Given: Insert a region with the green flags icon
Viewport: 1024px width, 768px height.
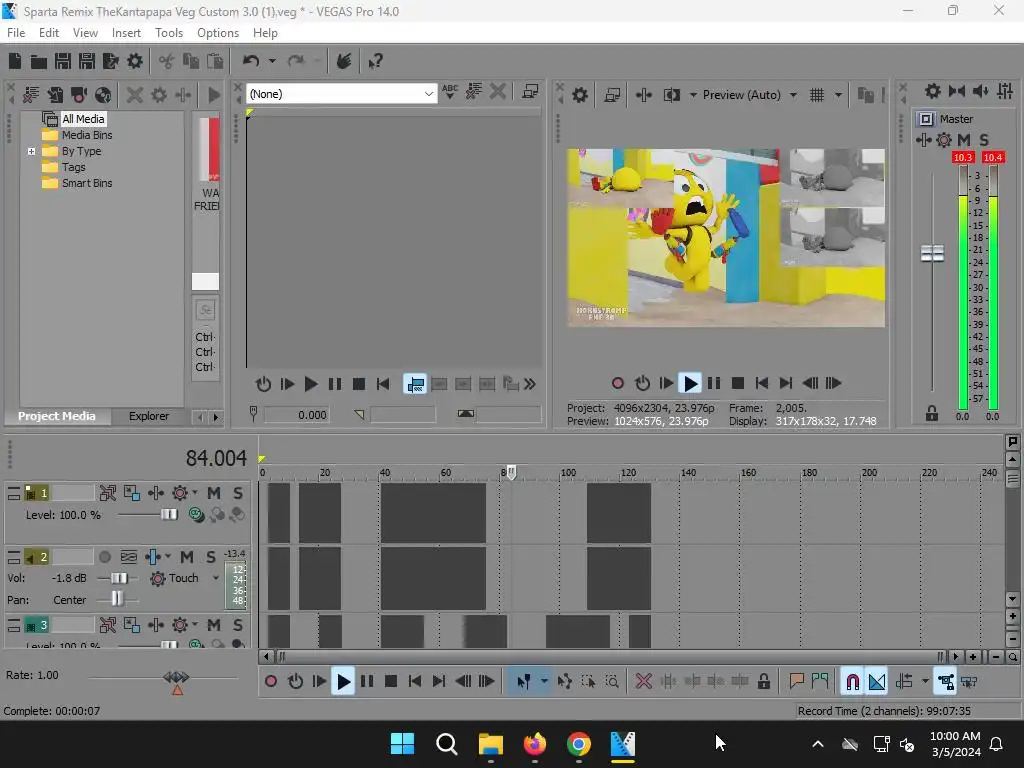Looking at the screenshot, I should (820, 682).
